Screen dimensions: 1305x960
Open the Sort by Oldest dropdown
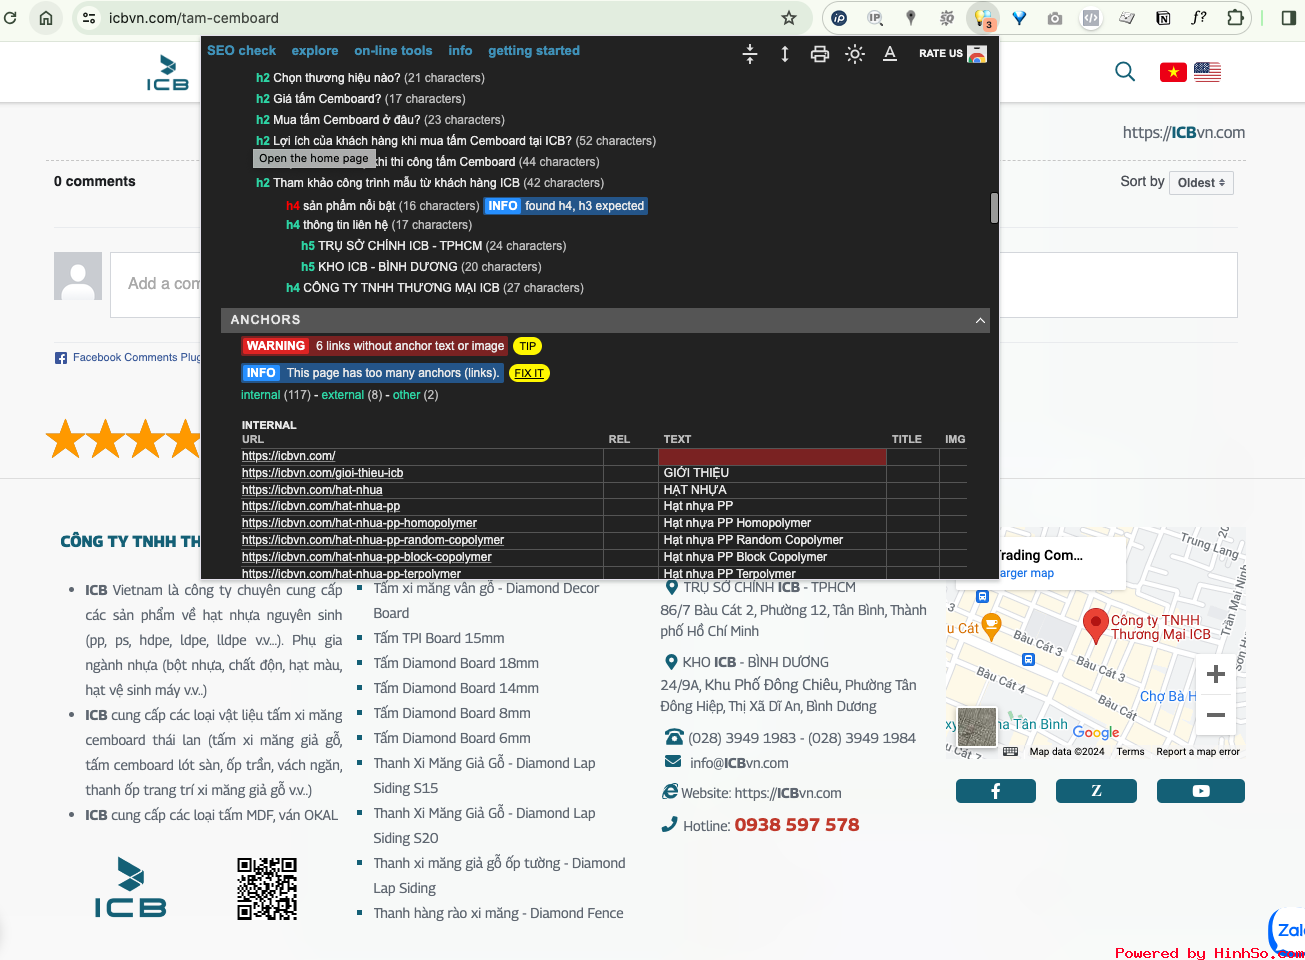tap(1202, 183)
